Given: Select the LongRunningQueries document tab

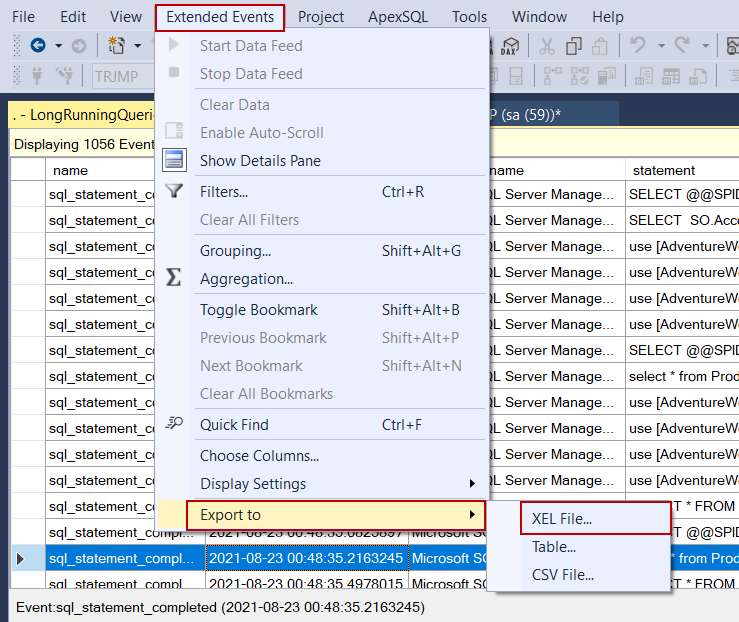Looking at the screenshot, I should [x=83, y=115].
